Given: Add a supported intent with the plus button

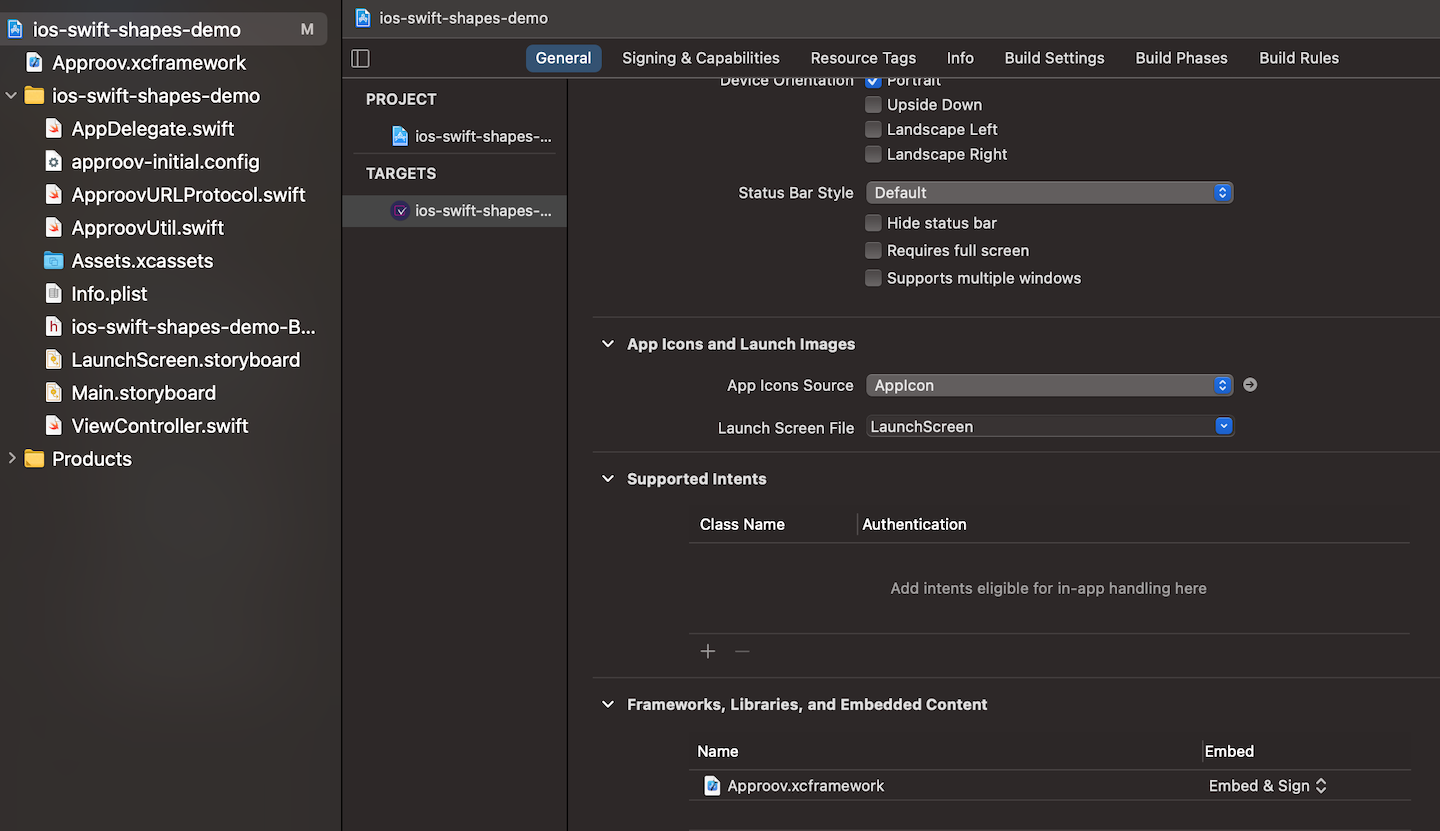Looking at the screenshot, I should 708,651.
